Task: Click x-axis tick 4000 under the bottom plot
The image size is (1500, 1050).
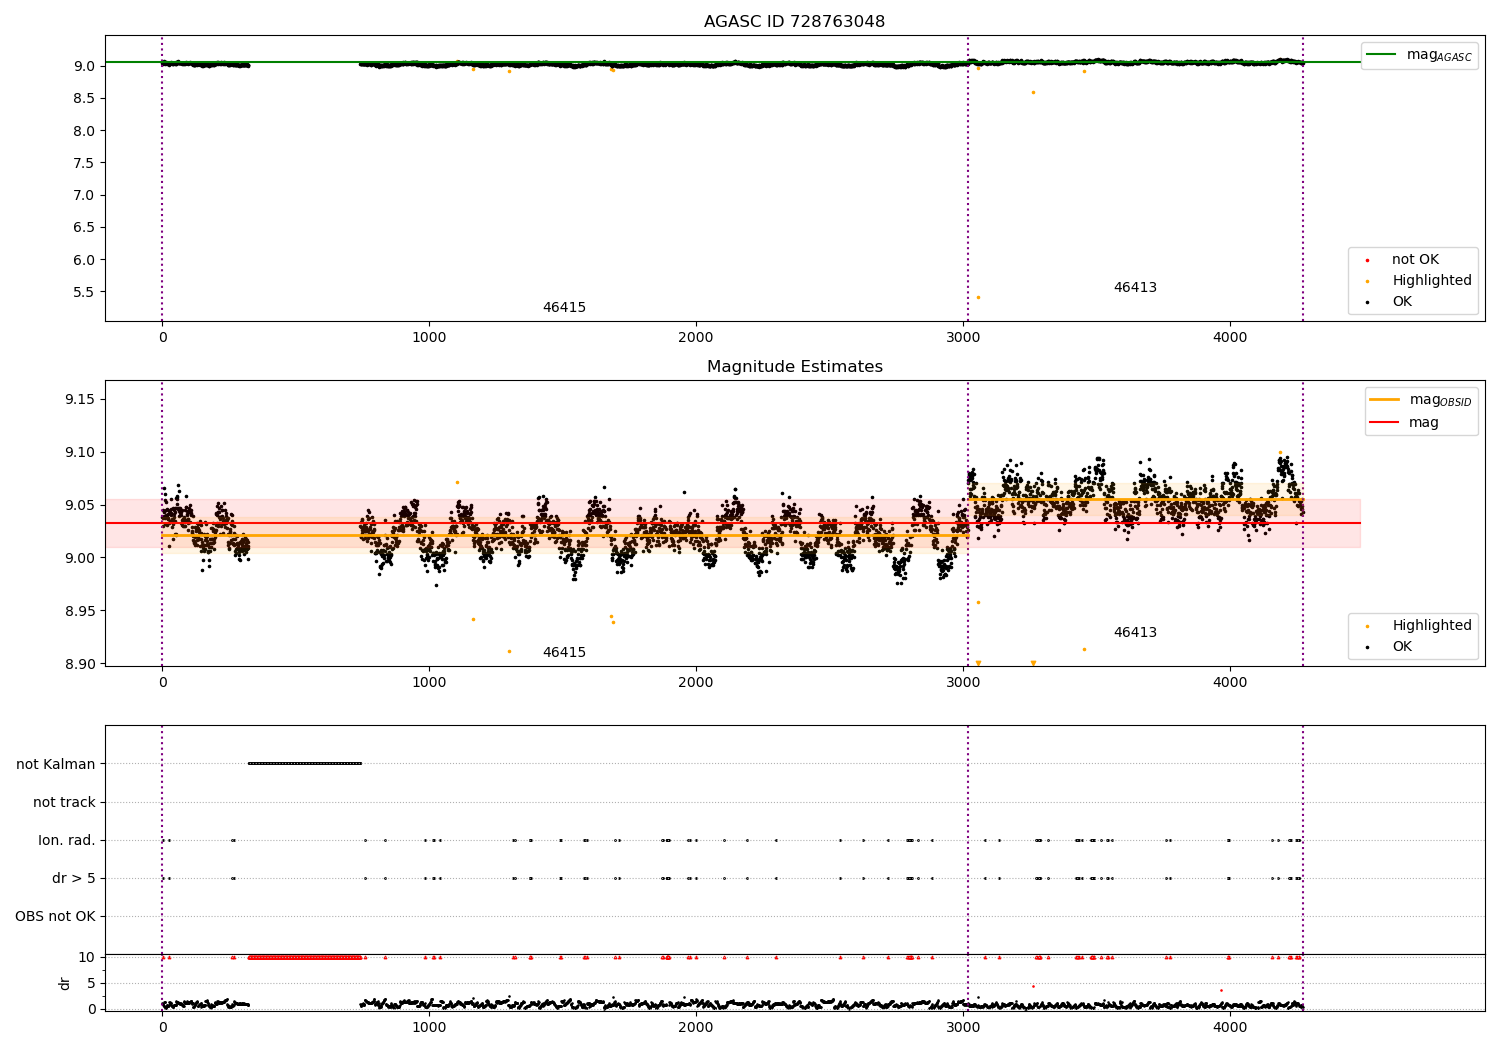Action: click(1230, 1027)
